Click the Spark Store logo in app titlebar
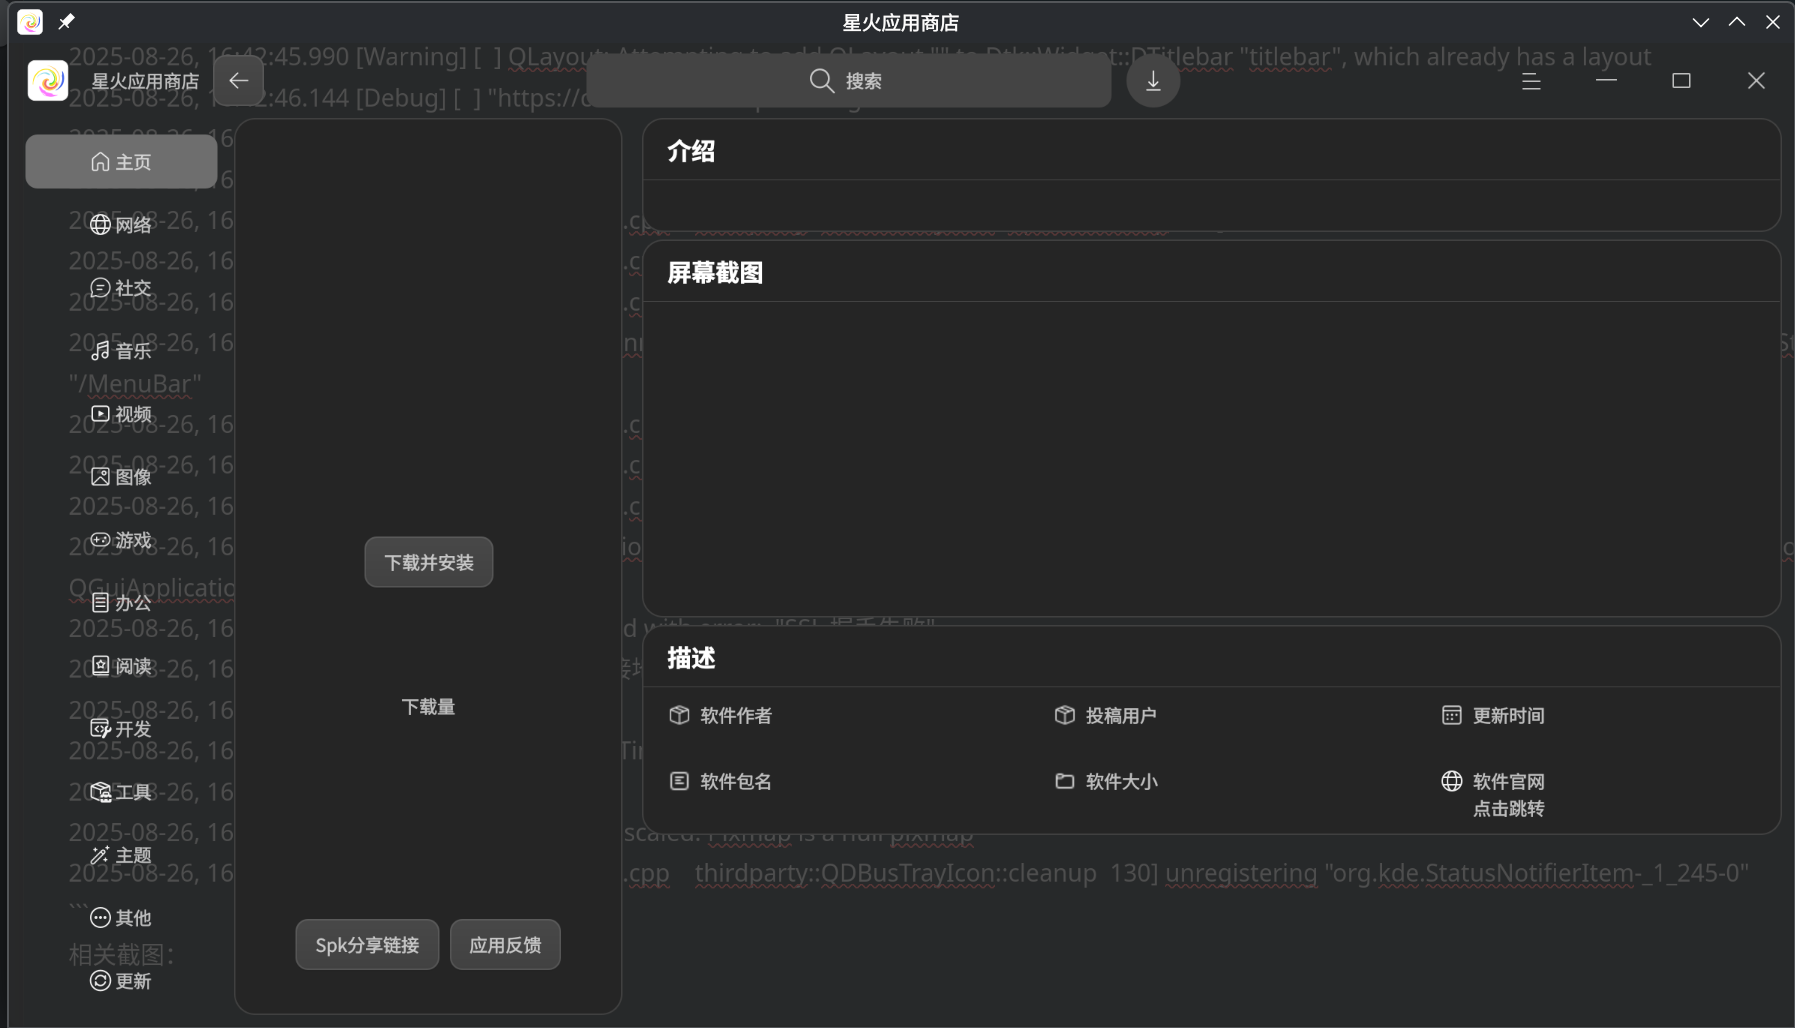 click(x=48, y=81)
